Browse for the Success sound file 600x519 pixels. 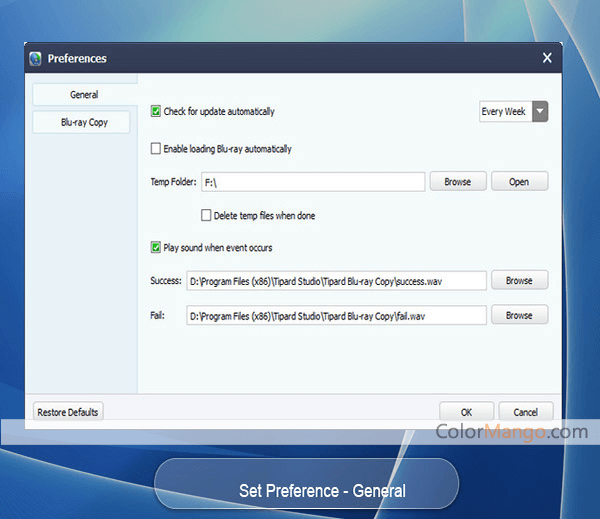pos(519,281)
